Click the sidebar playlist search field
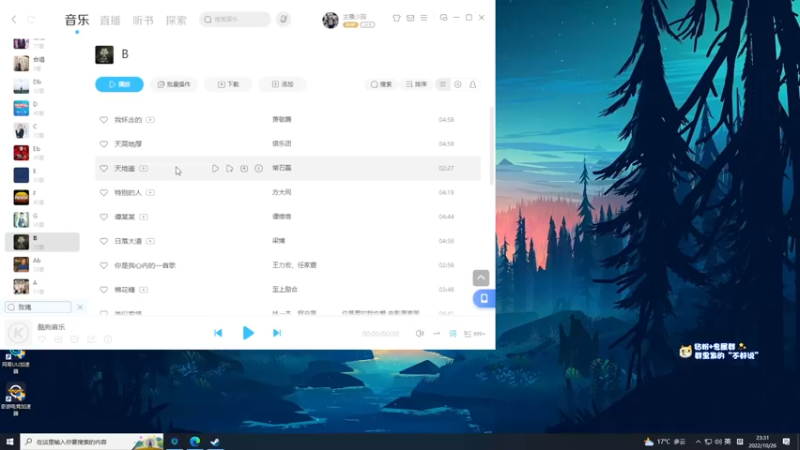 pyautogui.click(x=38, y=307)
